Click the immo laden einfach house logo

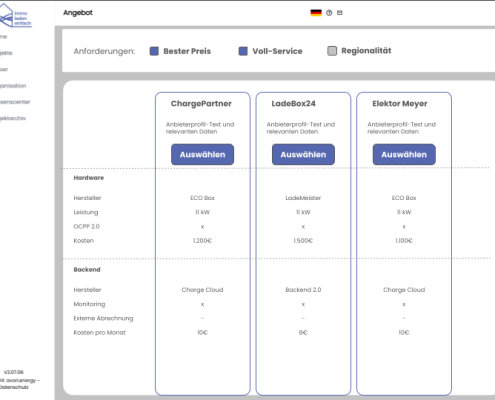(x=15, y=16)
